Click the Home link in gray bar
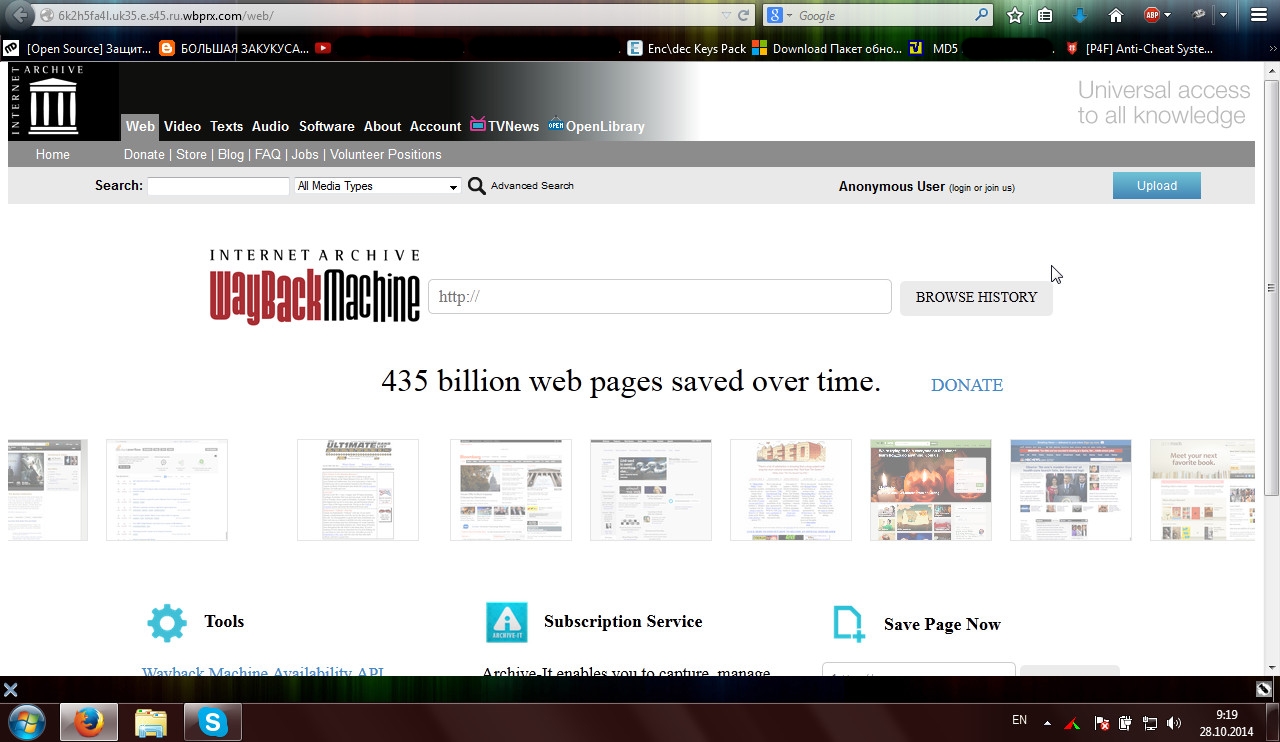 click(53, 154)
